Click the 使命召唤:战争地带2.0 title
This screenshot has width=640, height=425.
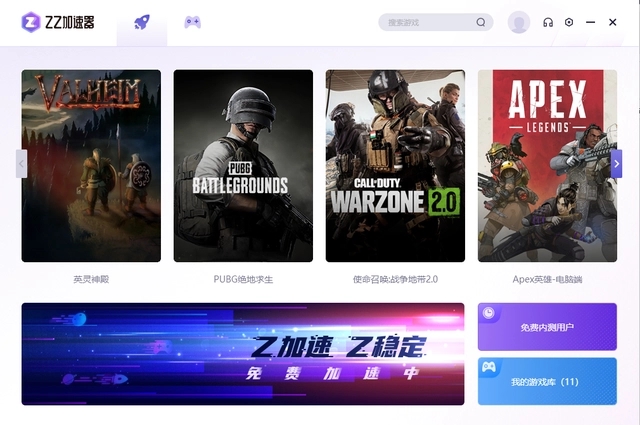click(395, 279)
